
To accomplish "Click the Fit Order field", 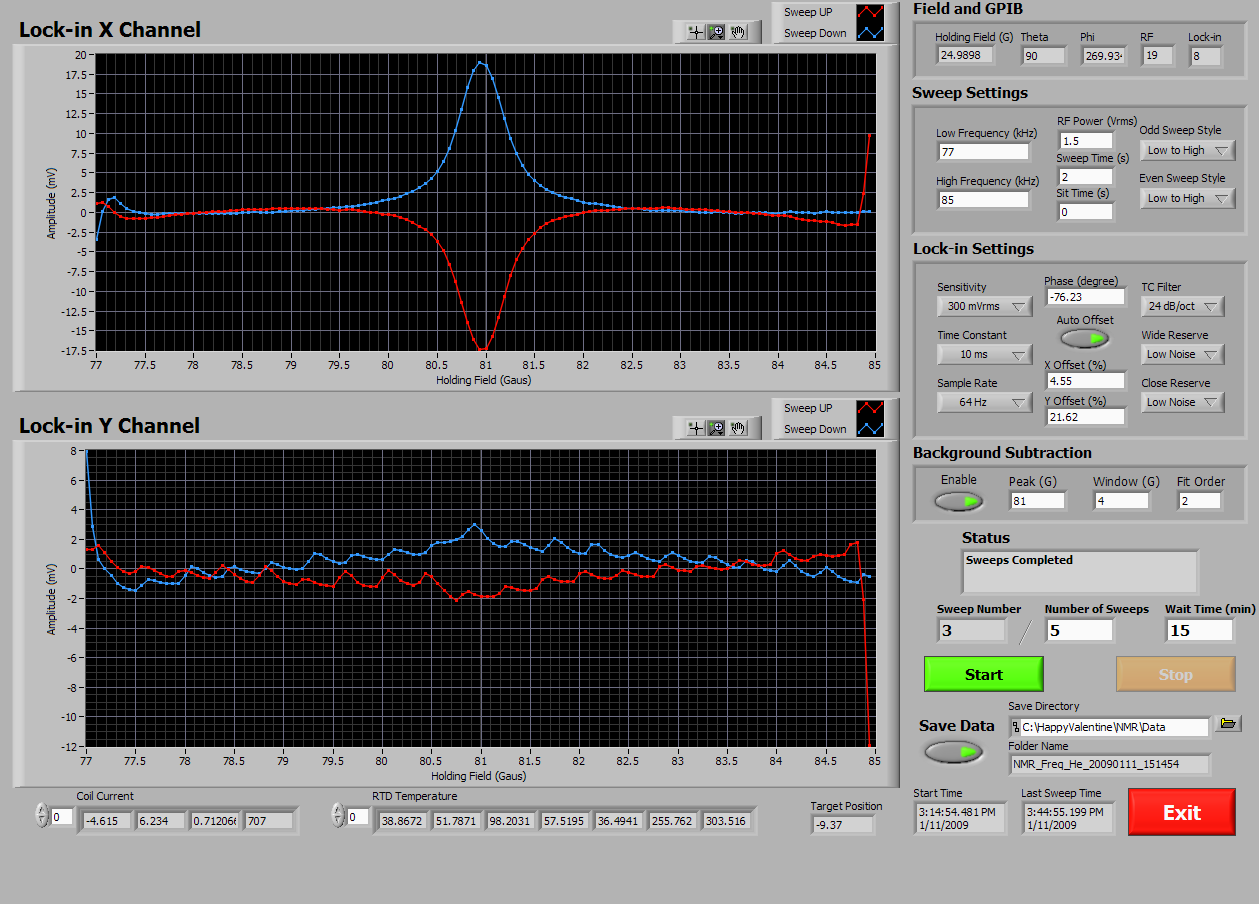I will click(1199, 500).
